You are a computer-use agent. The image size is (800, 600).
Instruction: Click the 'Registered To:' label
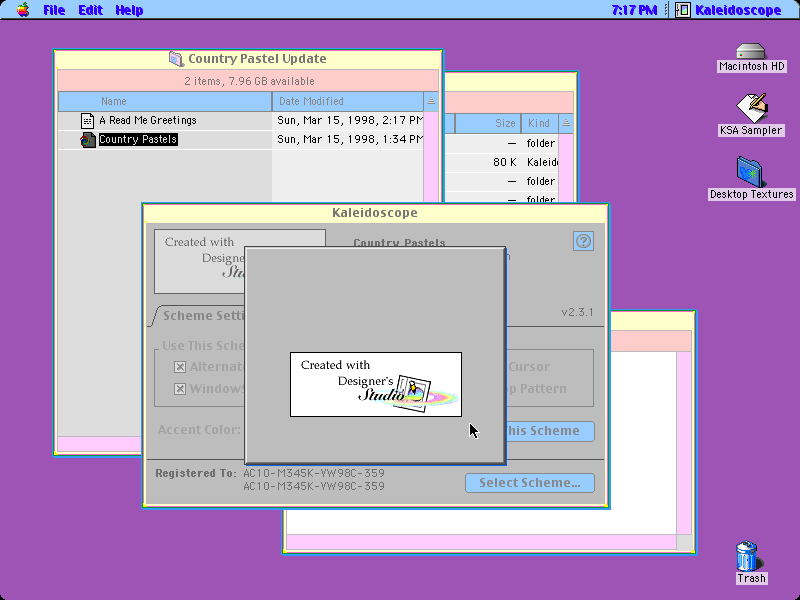tap(196, 473)
